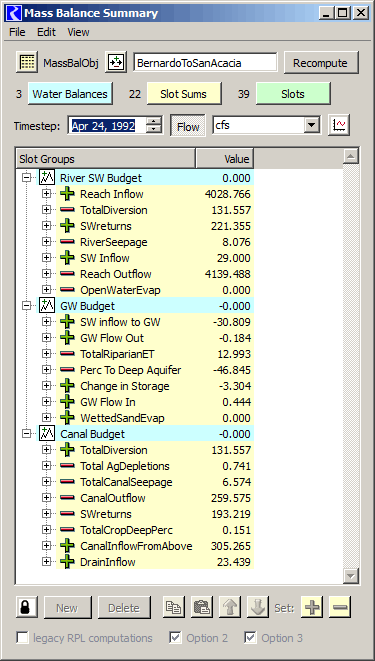This screenshot has width=375, height=661.
Task: Set sign to minus with Set button
Action: pyautogui.click(x=340, y=607)
